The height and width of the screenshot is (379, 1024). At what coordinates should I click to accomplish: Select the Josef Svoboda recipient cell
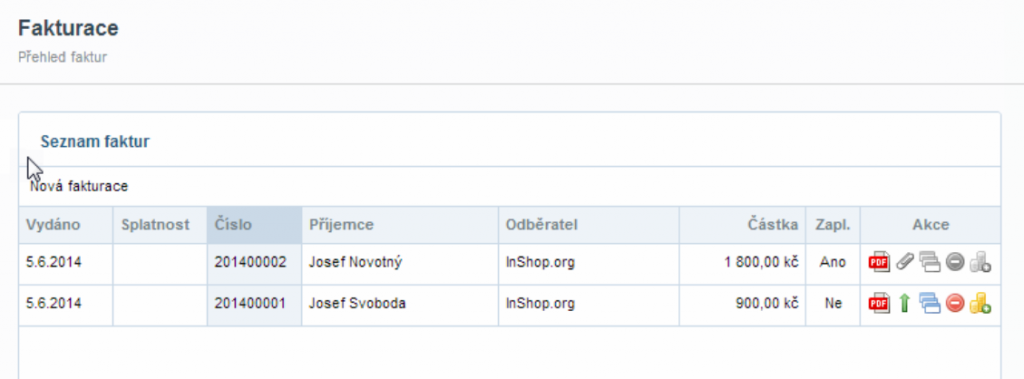point(400,305)
